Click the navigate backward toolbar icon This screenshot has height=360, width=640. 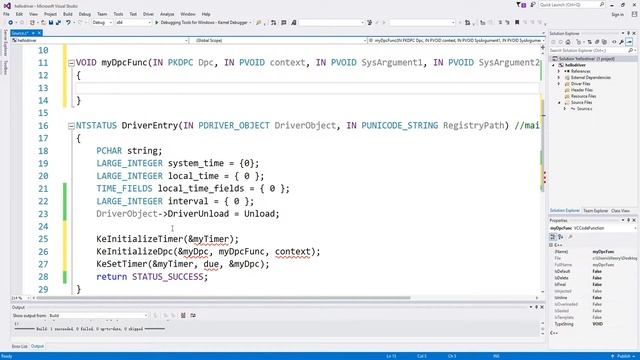(x=11, y=23)
